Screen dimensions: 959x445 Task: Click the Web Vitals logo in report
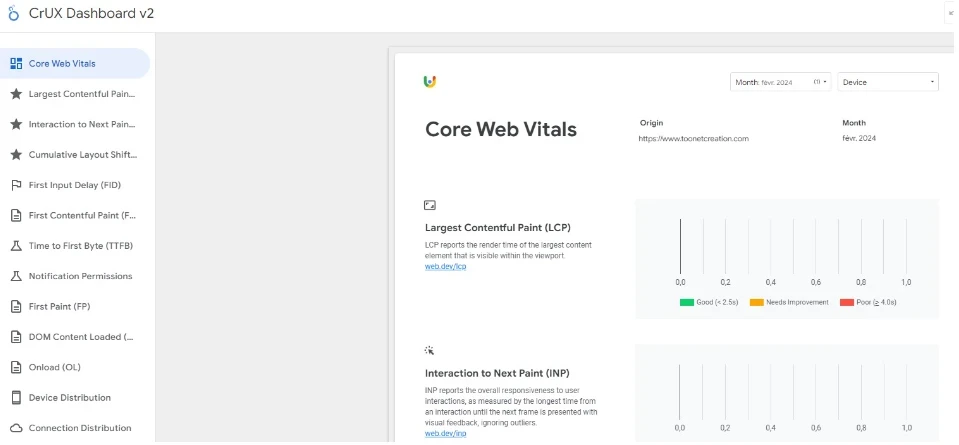[x=430, y=81]
